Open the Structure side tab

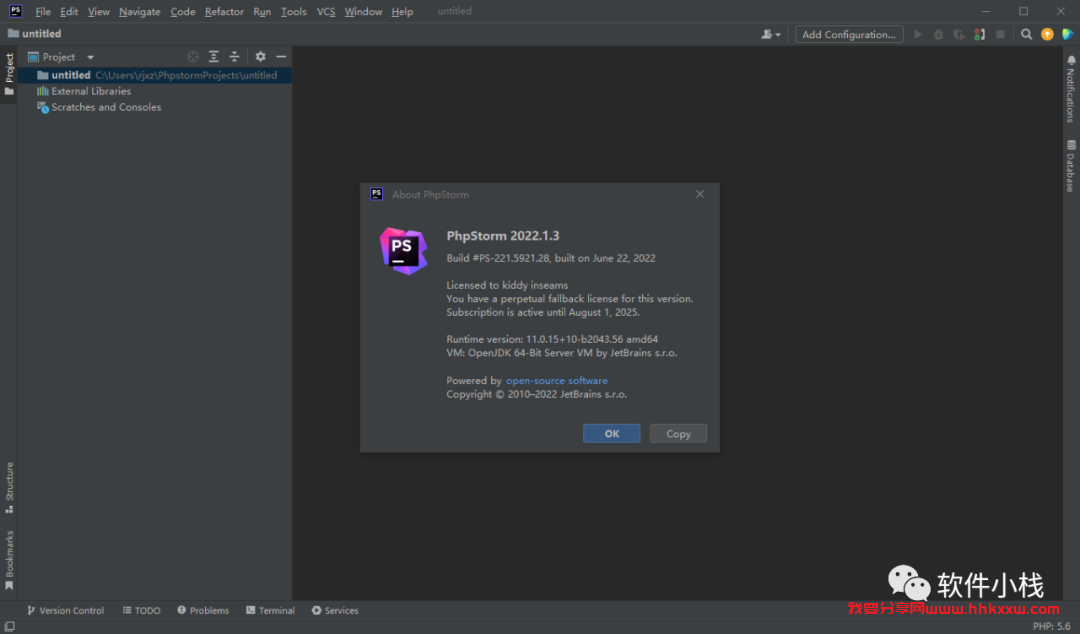[9, 487]
